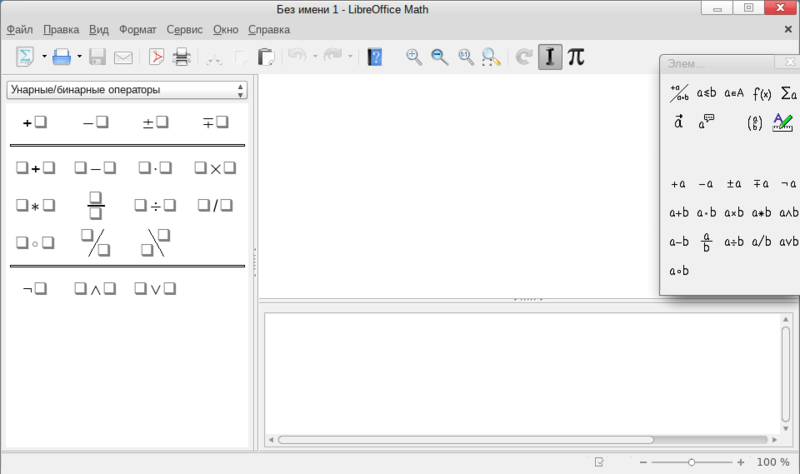Screen dimensions: 800x474
Task: Click the Zoom In magnifier icon
Action: [x=414, y=57]
